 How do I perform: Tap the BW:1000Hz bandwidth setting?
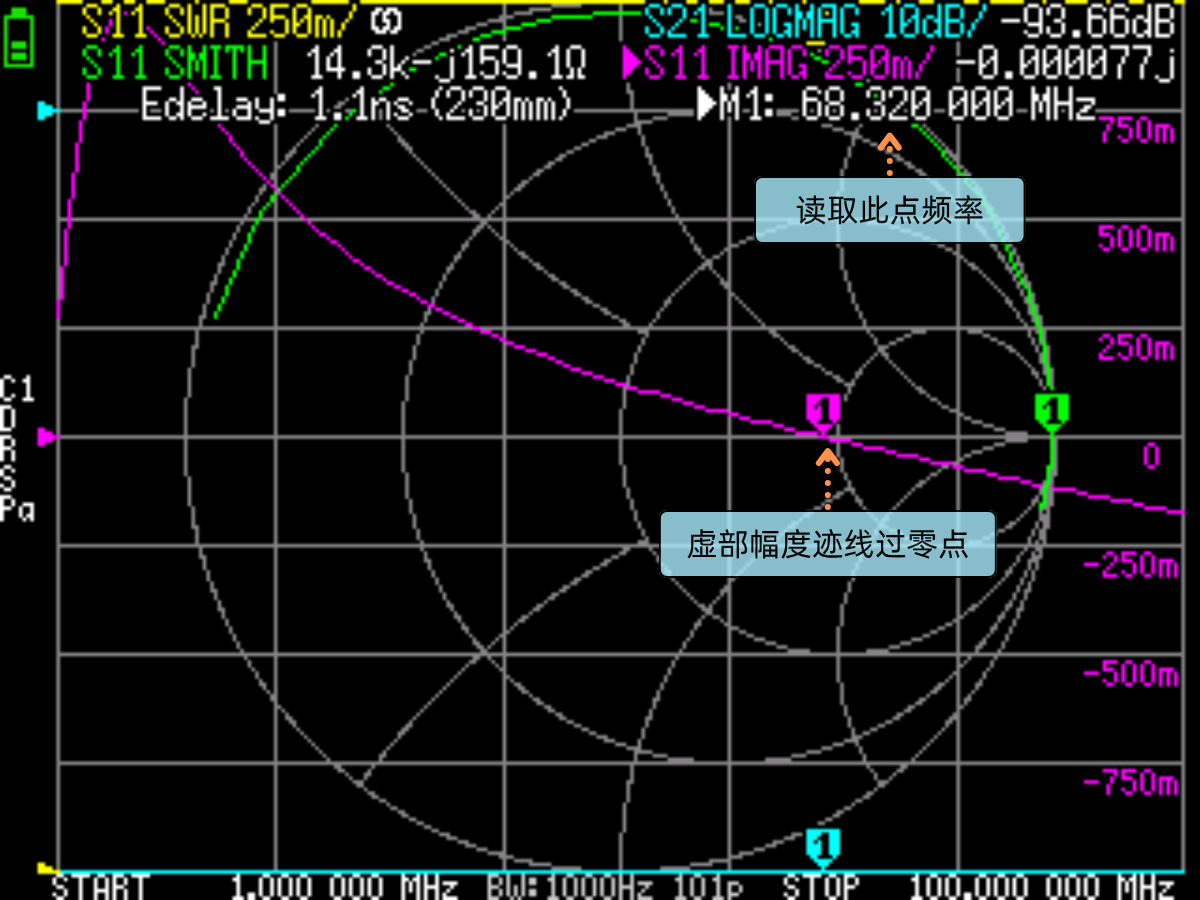click(x=570, y=887)
